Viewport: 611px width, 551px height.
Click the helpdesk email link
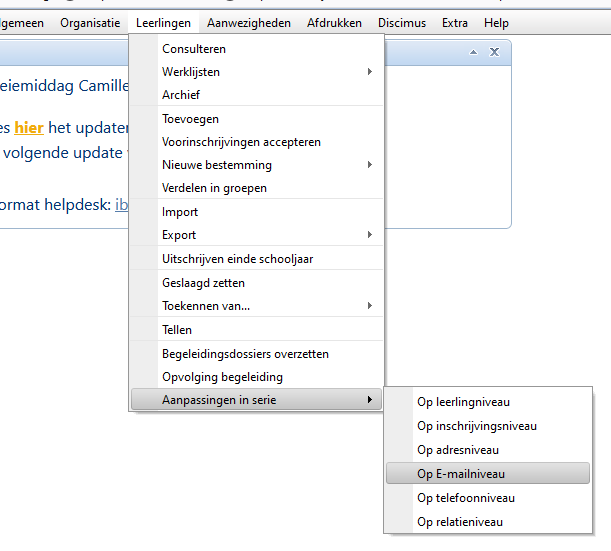122,205
